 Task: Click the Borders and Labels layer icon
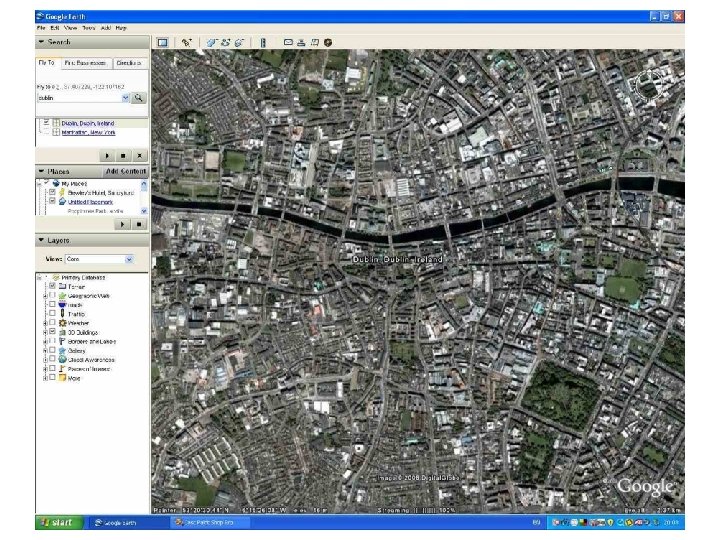[x=62, y=341]
